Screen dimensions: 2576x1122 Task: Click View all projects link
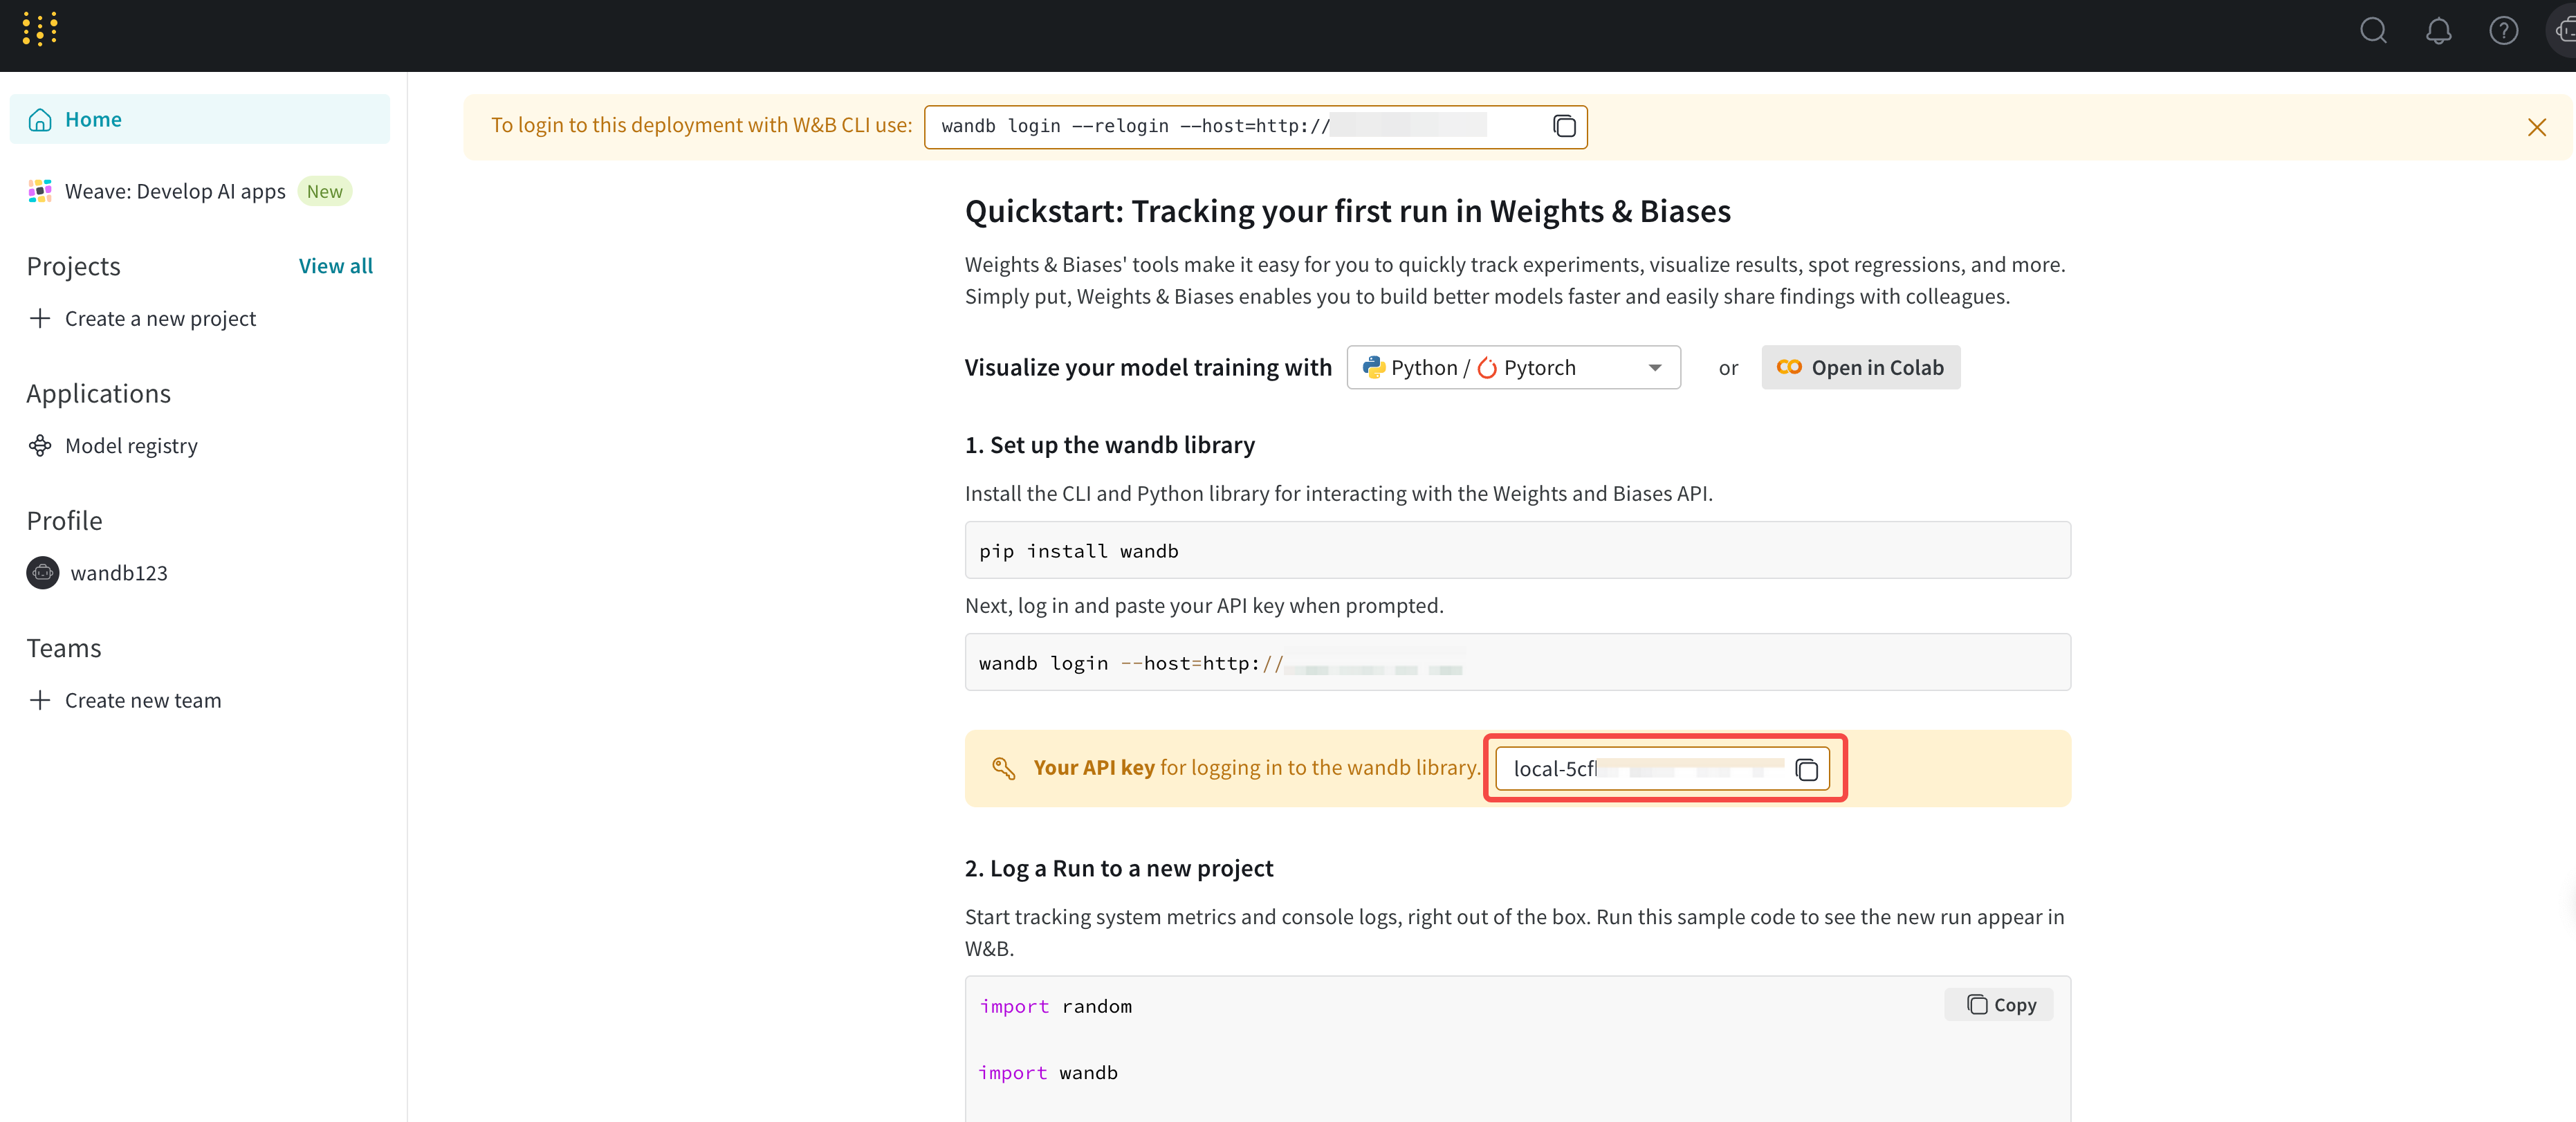[336, 266]
